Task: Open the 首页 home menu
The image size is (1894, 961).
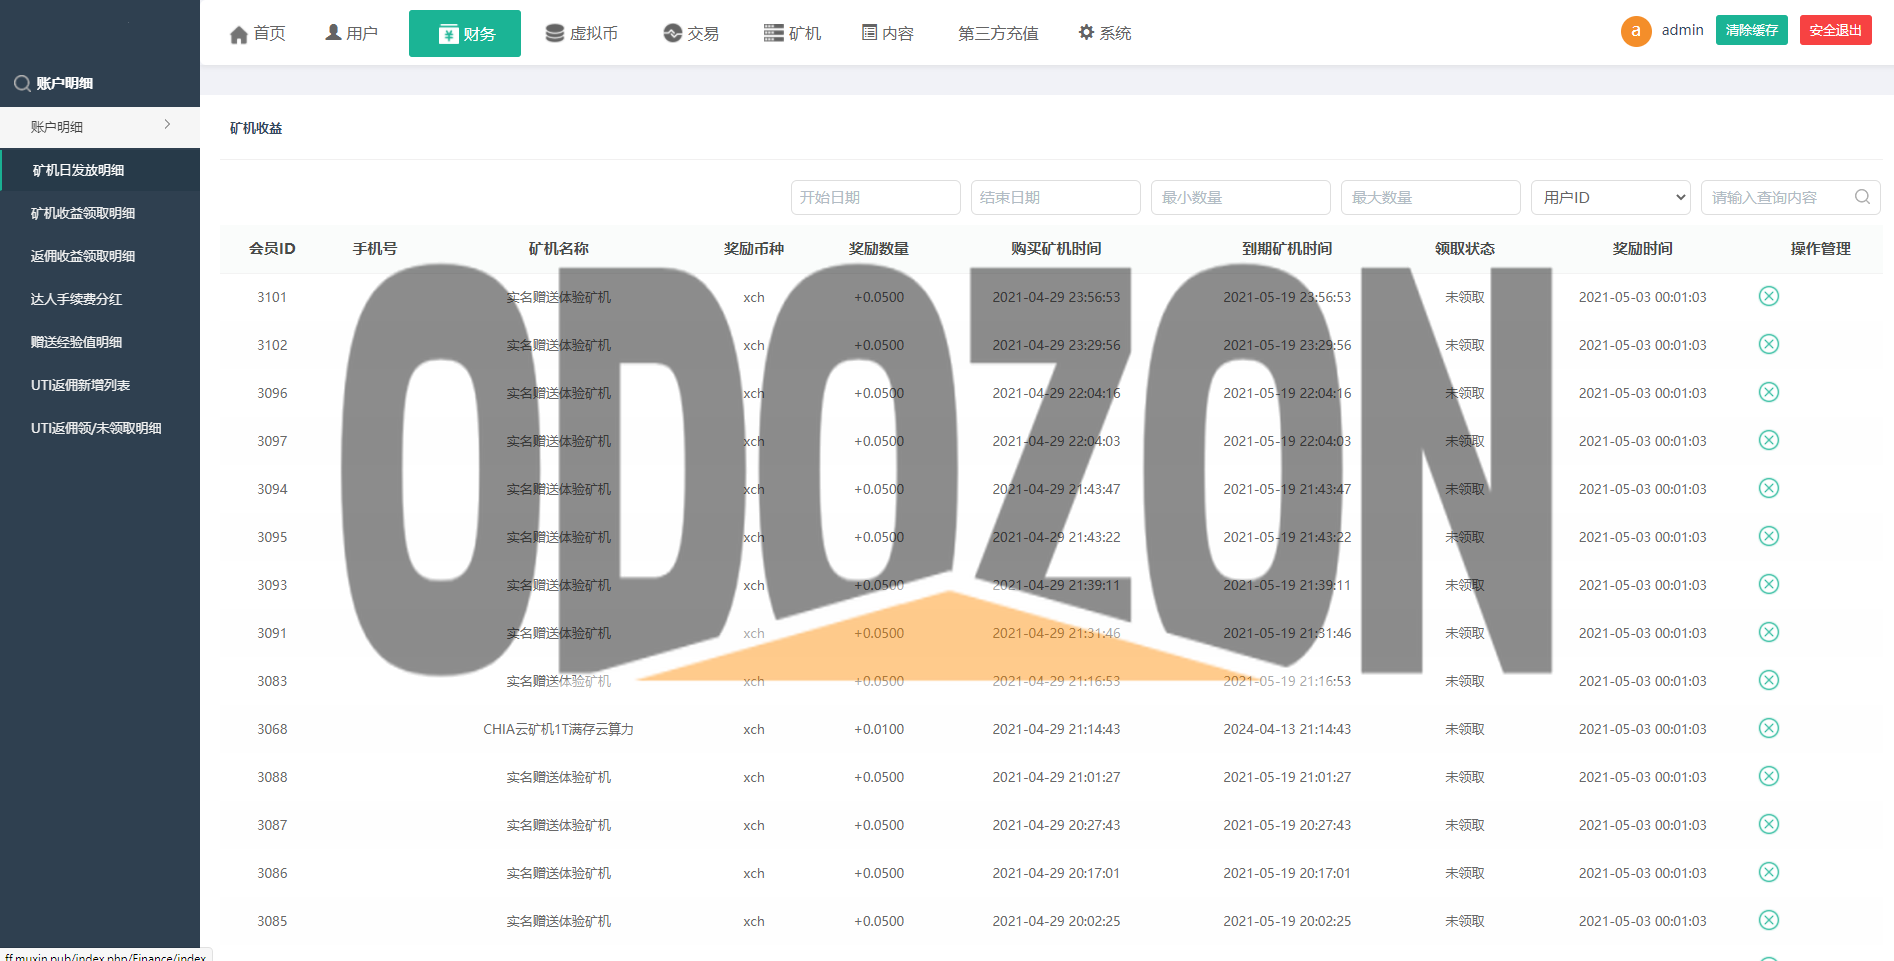Action: pos(258,34)
